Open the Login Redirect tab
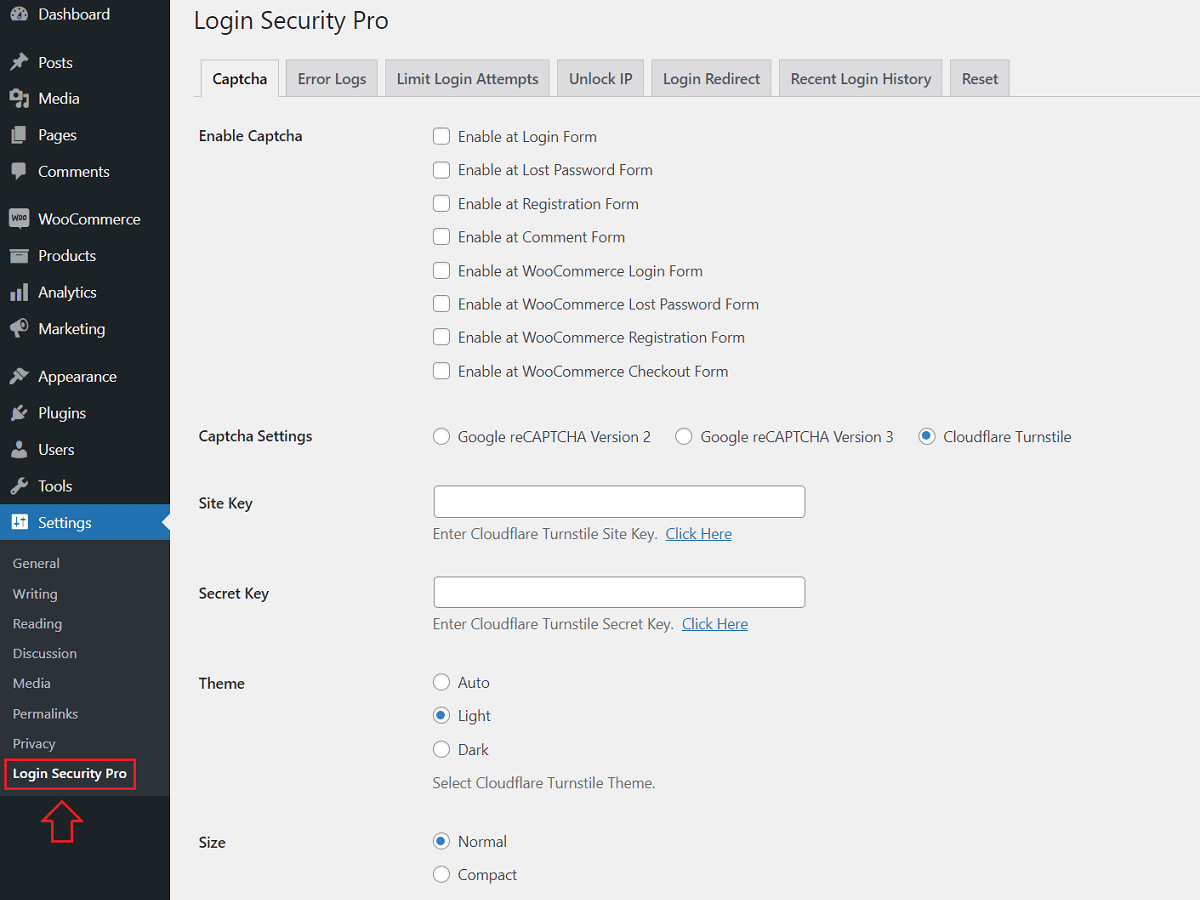Viewport: 1200px width, 900px height. point(711,79)
